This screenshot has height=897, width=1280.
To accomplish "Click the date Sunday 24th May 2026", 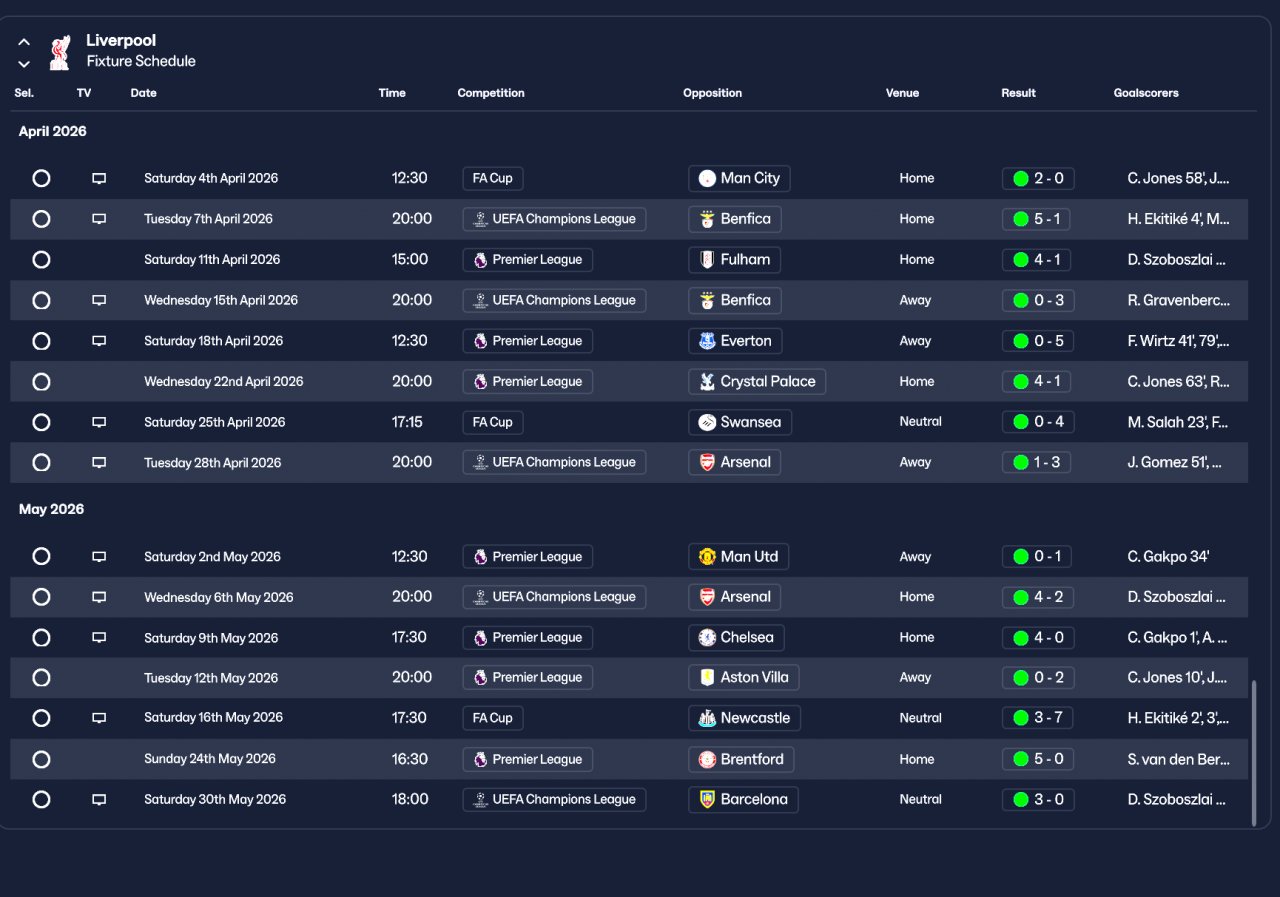I will pos(210,759).
